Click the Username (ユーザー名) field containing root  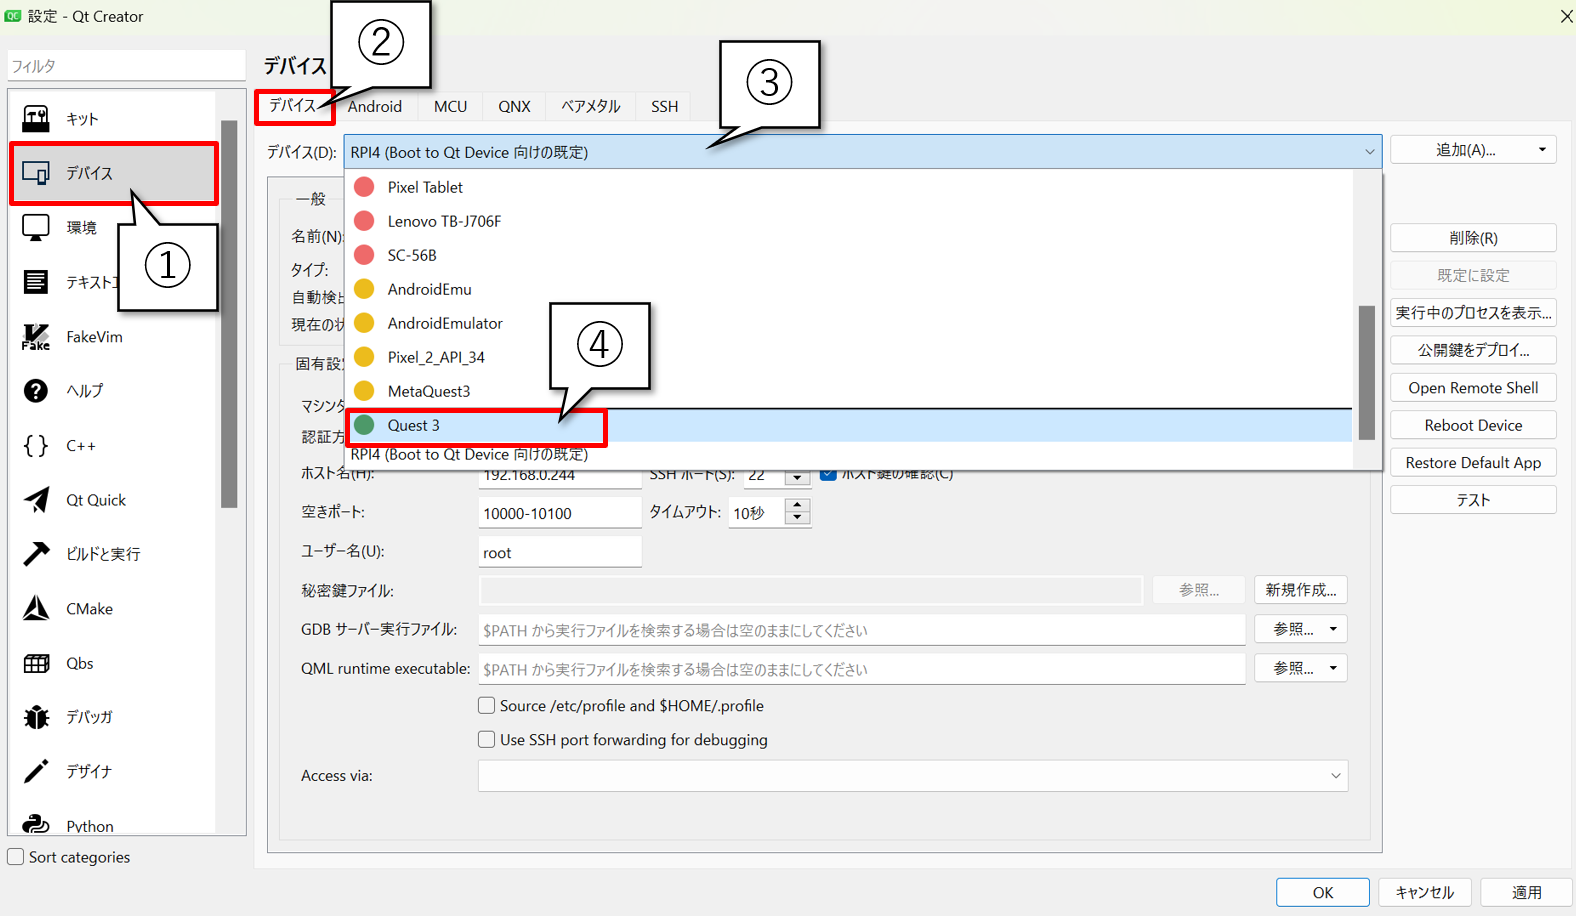pyautogui.click(x=559, y=553)
